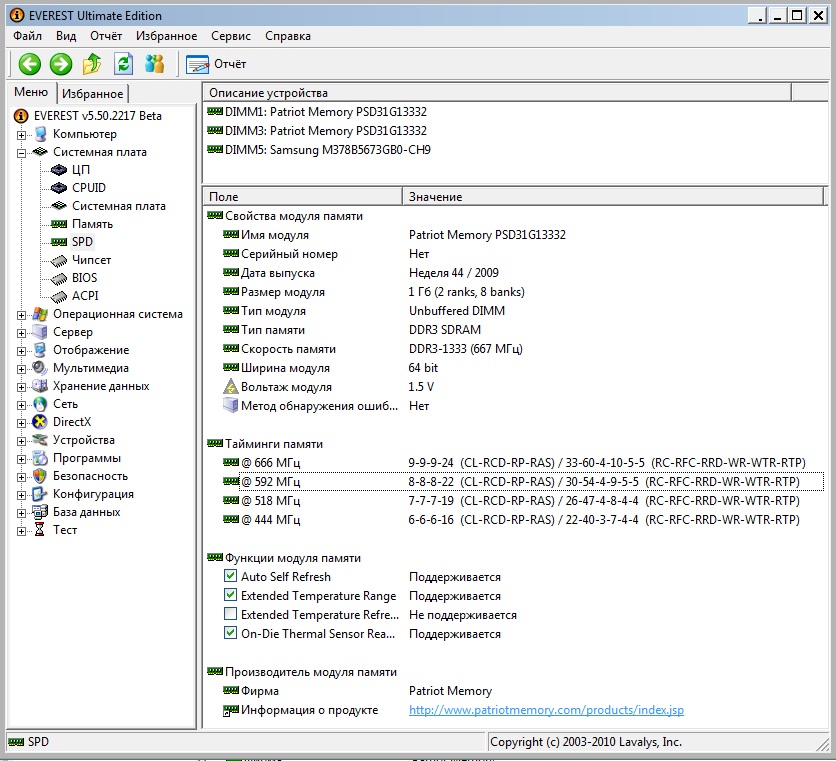Click the Вольтаж модуля warning icon
The width and height of the screenshot is (836, 761).
pyautogui.click(x=230, y=386)
